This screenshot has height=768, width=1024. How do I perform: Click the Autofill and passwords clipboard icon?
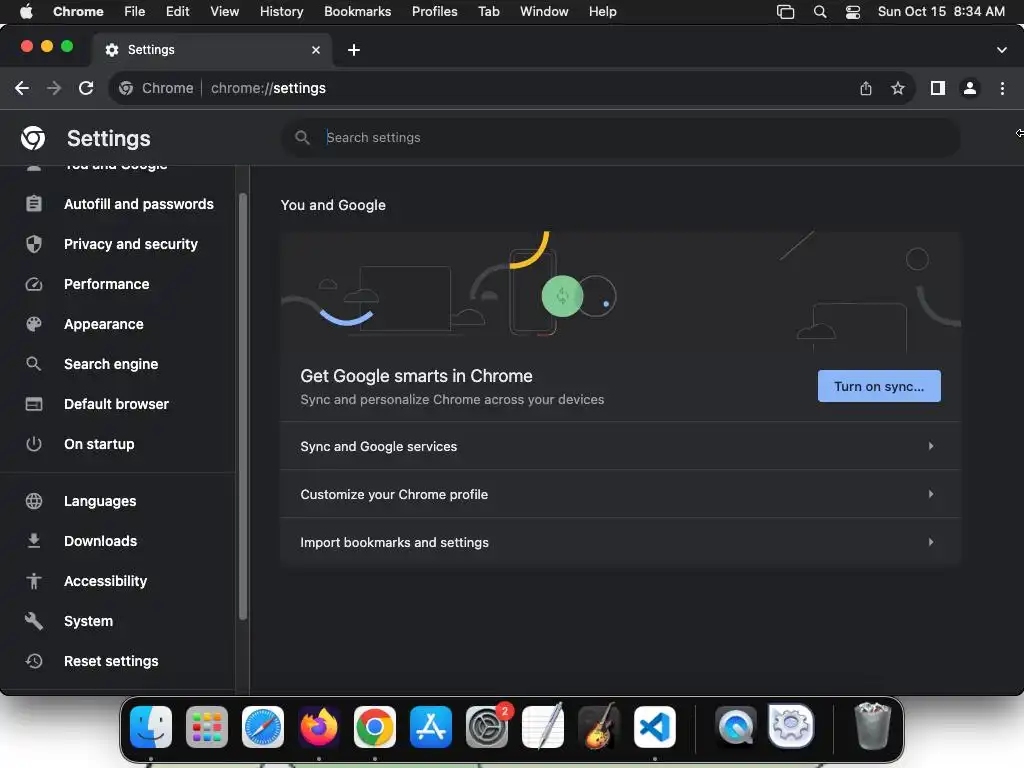(33, 204)
